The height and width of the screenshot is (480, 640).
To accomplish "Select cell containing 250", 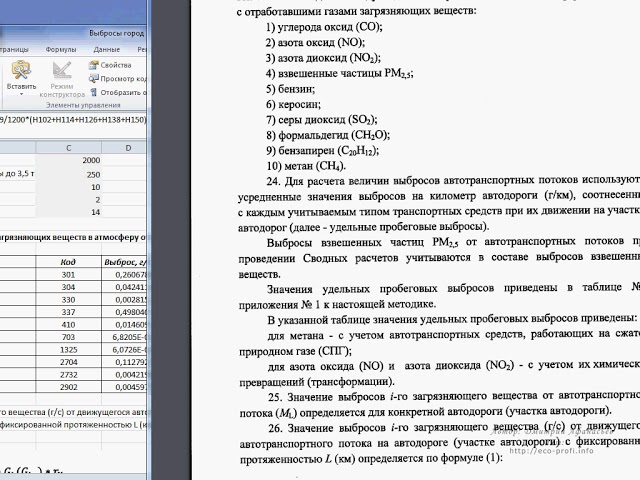I will 69,174.
